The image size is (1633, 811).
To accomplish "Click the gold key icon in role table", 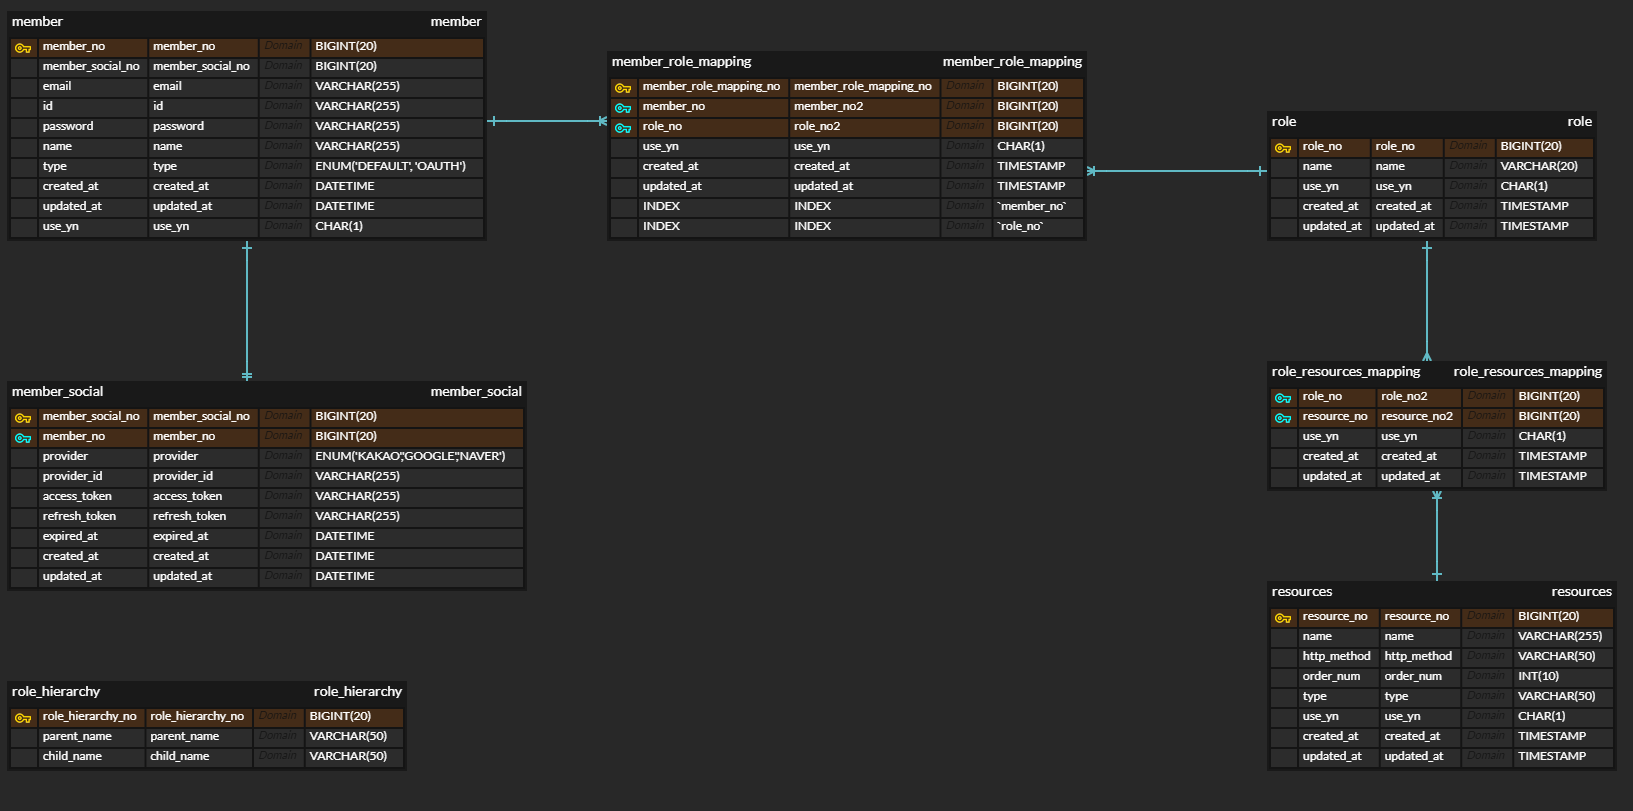I will (1283, 147).
